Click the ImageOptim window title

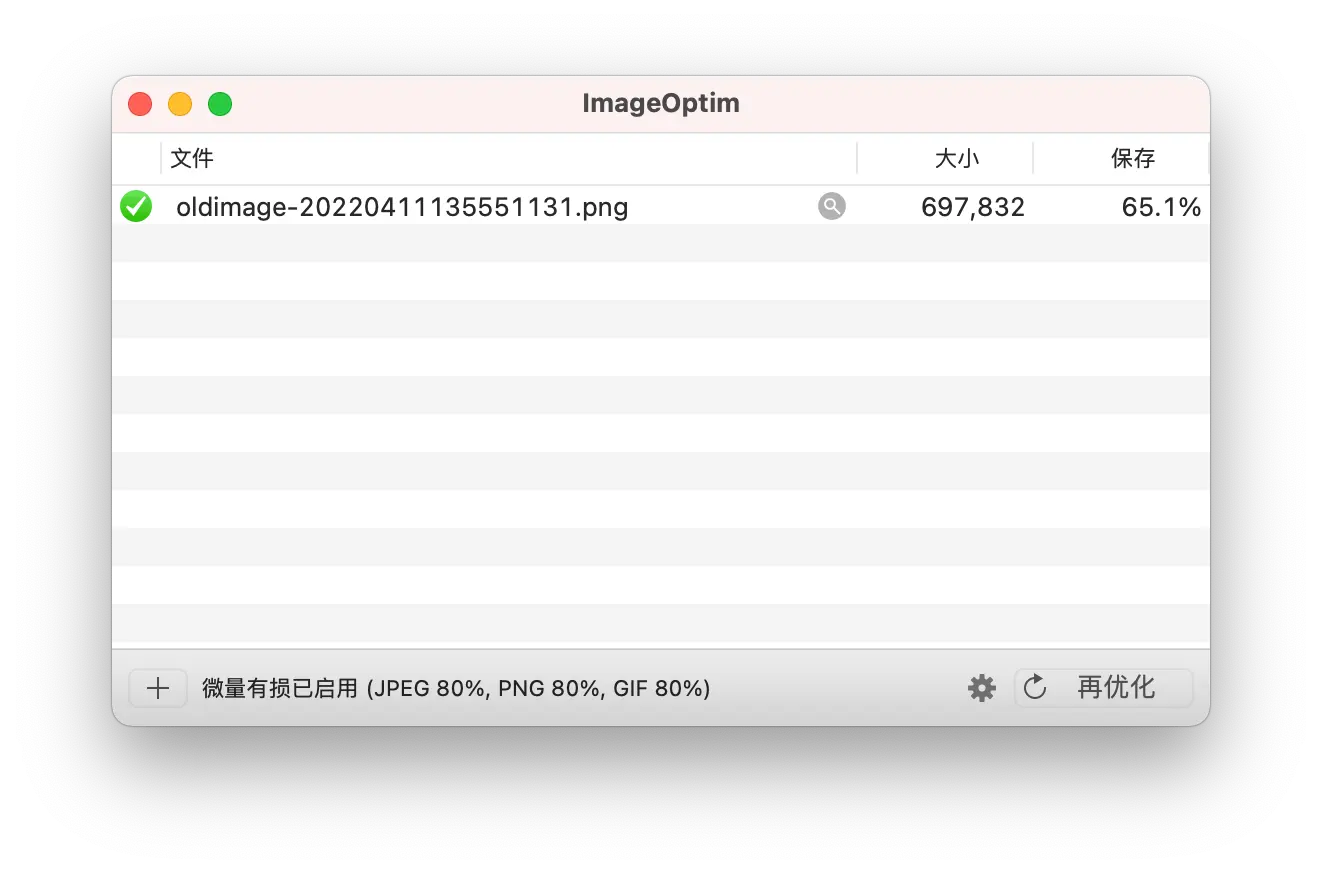(661, 103)
